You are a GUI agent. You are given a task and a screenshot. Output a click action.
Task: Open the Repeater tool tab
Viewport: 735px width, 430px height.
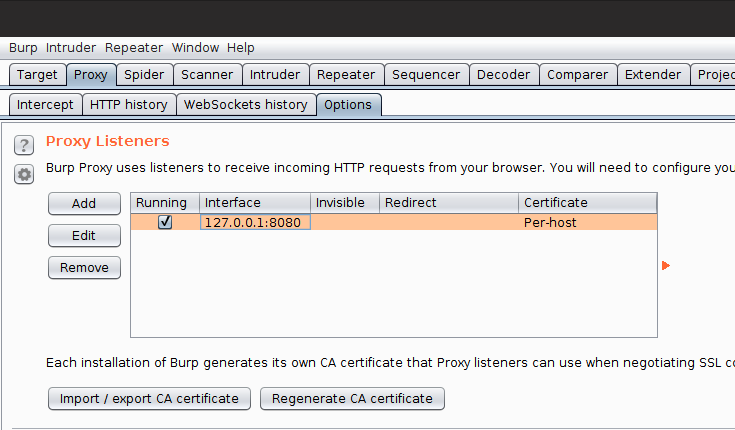tap(346, 75)
